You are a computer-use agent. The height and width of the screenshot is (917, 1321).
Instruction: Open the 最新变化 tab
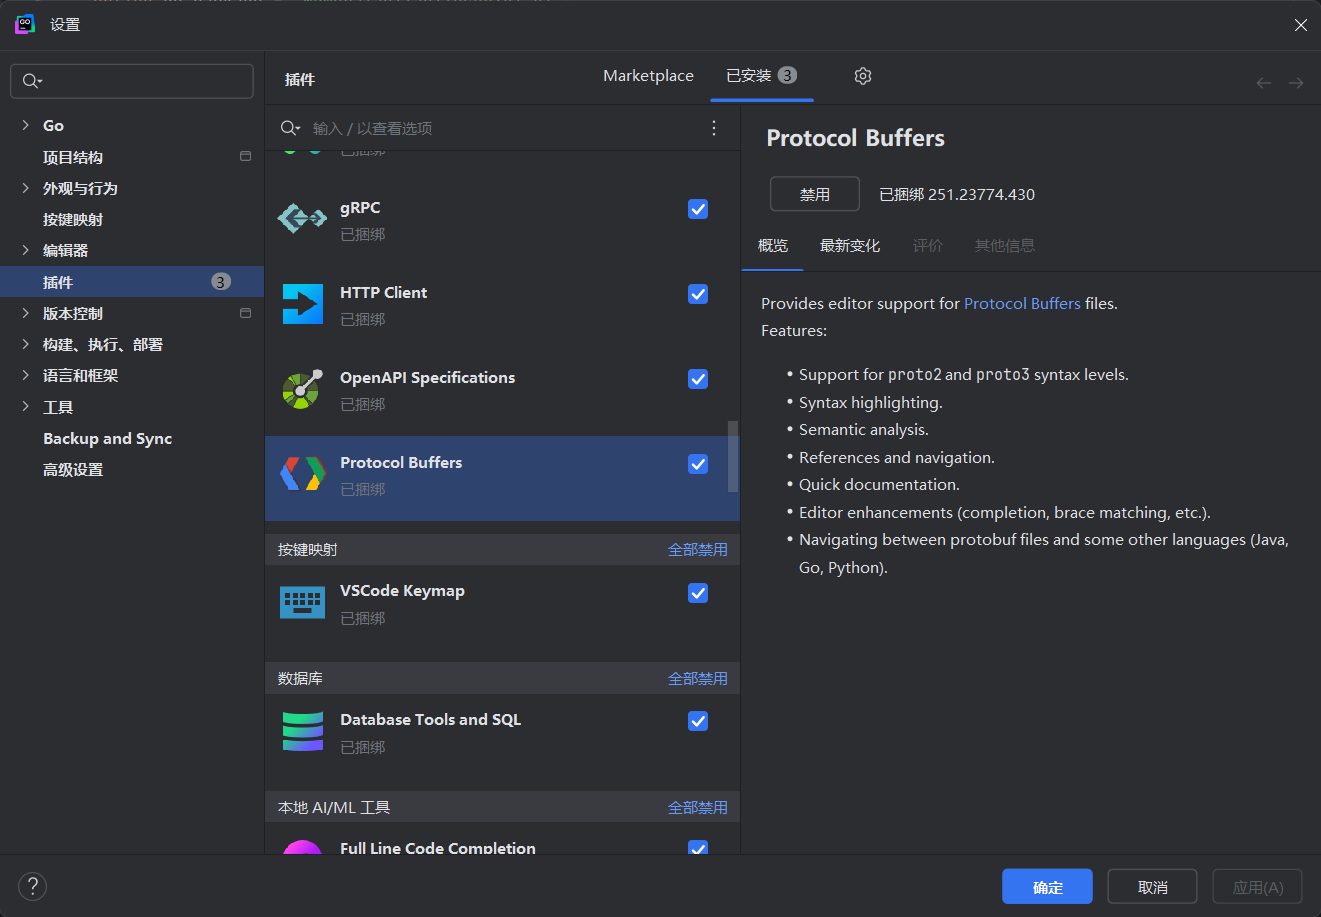[850, 246]
